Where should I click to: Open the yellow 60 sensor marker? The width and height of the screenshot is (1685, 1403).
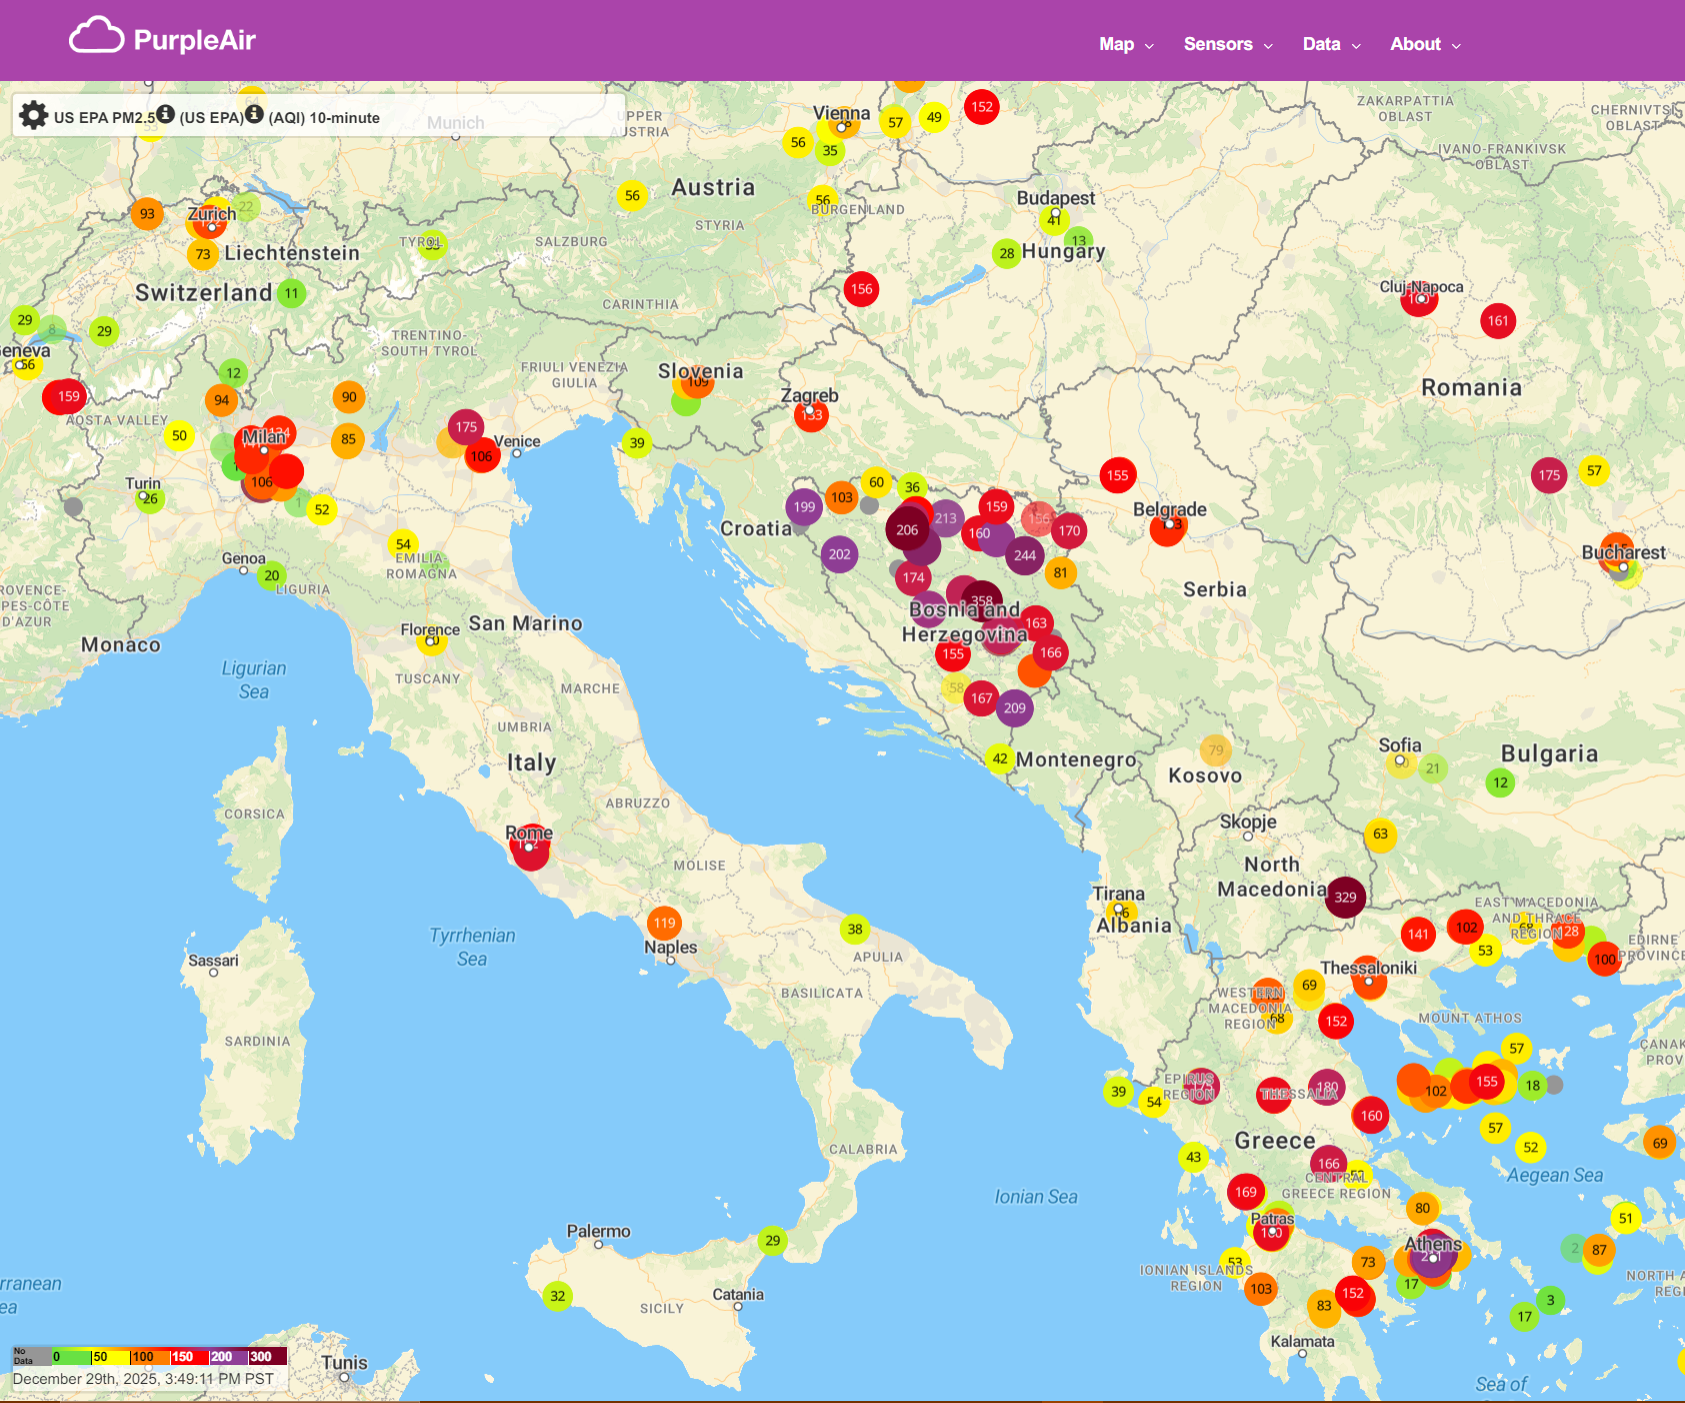coord(876,482)
